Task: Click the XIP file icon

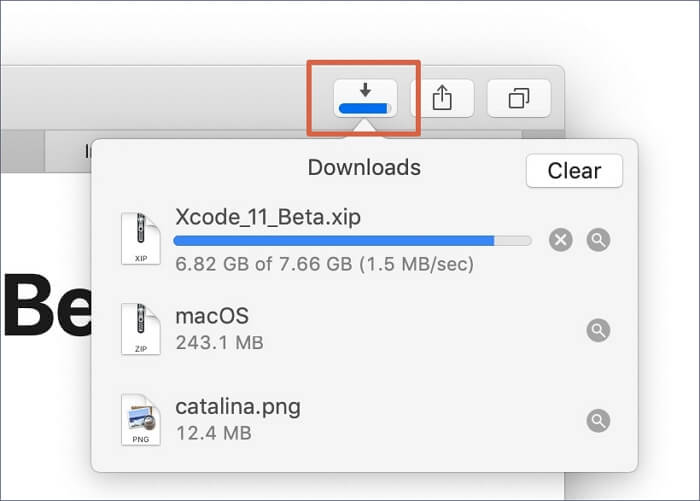Action: click(x=139, y=238)
